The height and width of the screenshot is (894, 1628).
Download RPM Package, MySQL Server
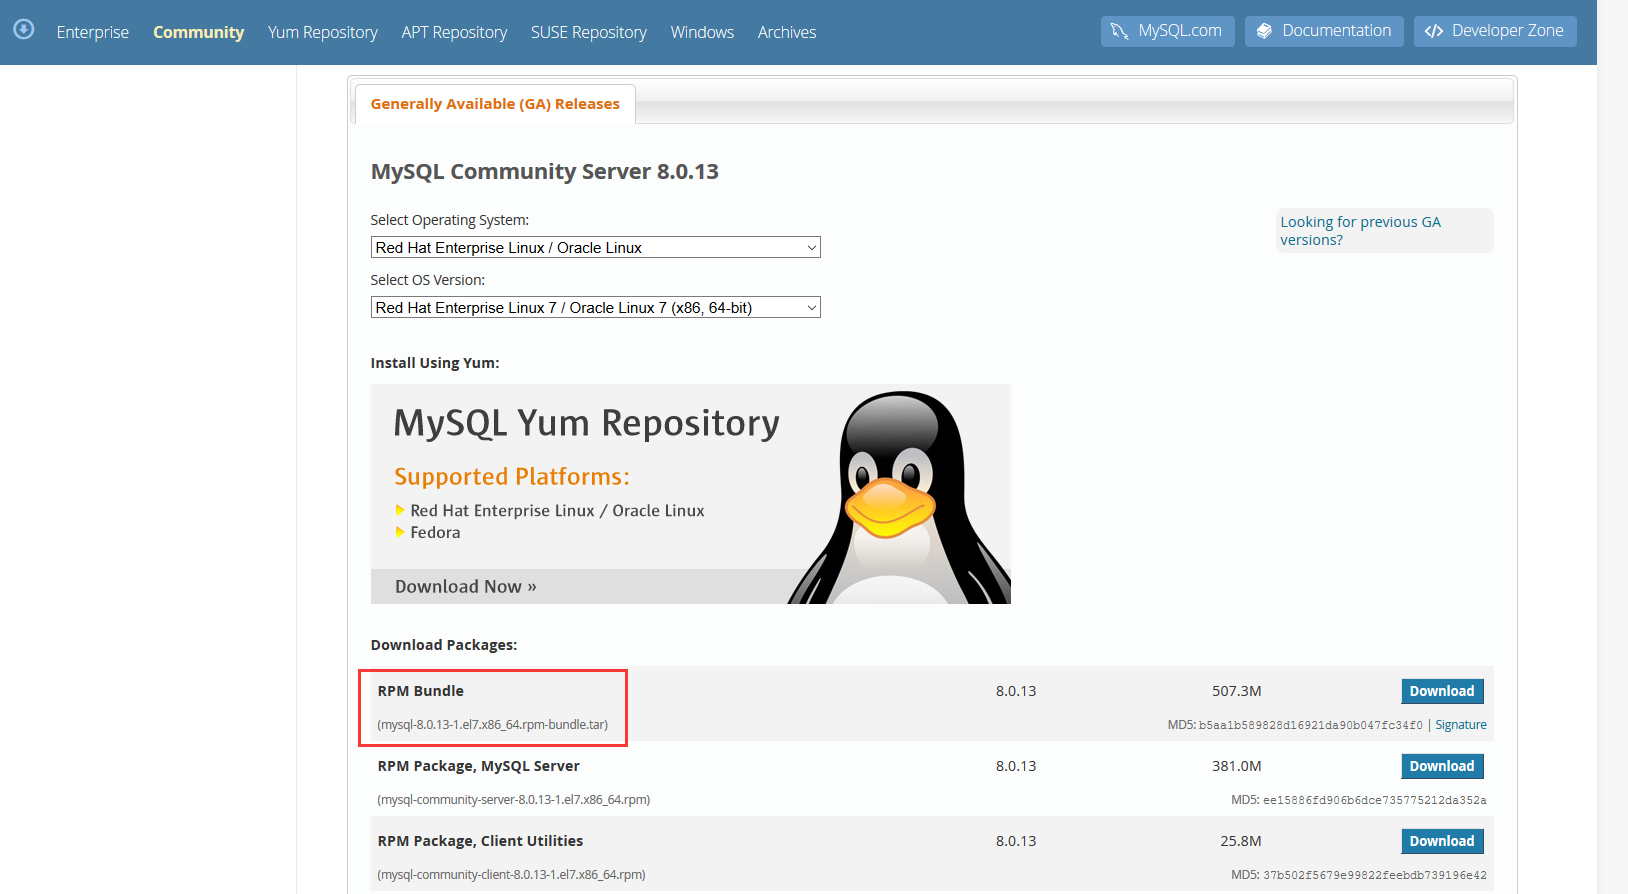coord(1442,766)
